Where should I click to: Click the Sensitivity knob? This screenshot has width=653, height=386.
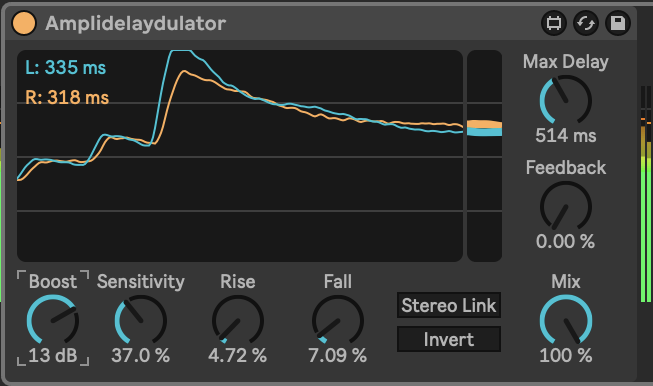[141, 321]
